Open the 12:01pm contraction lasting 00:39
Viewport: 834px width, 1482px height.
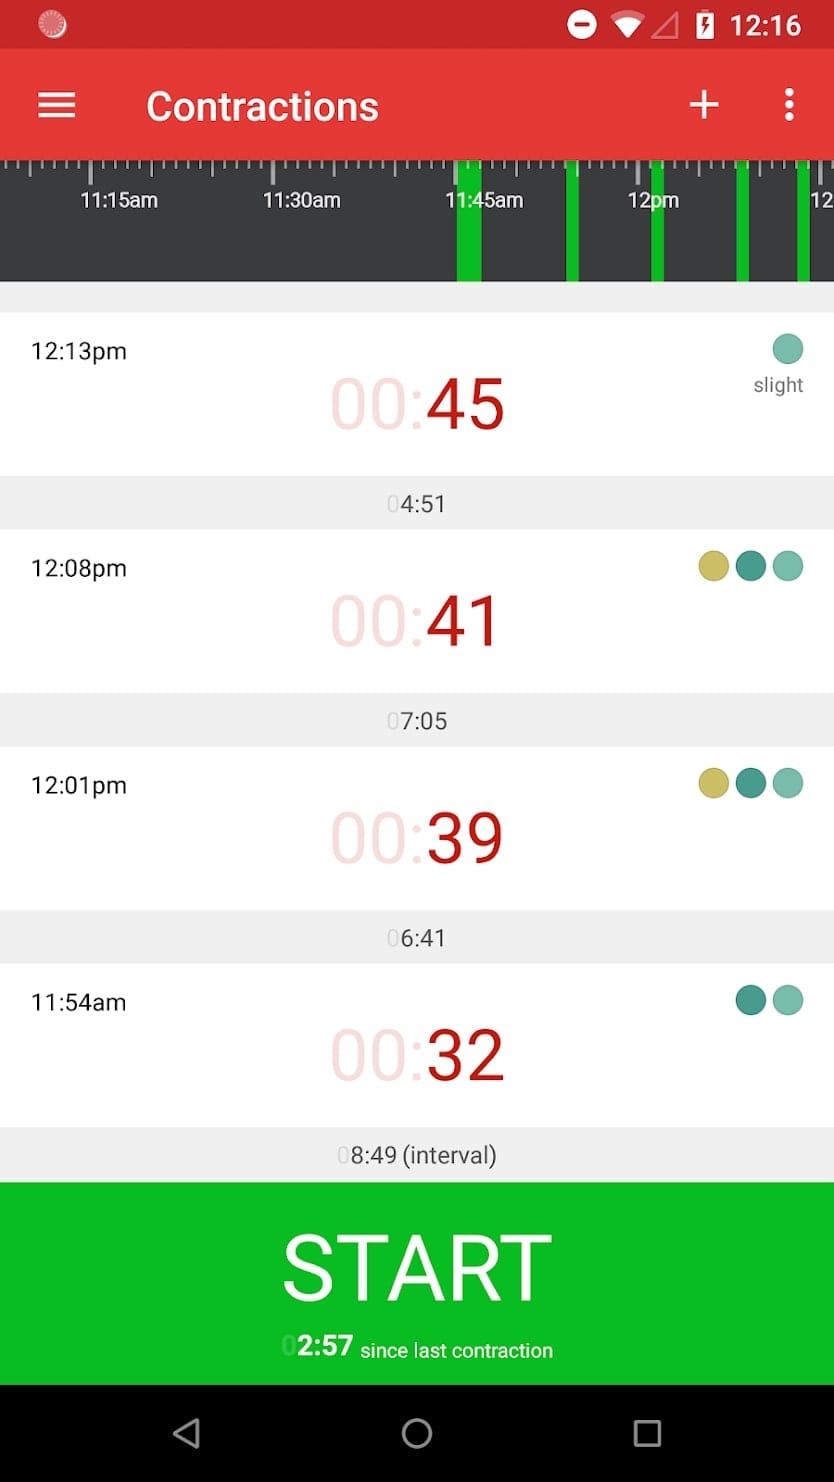click(417, 828)
